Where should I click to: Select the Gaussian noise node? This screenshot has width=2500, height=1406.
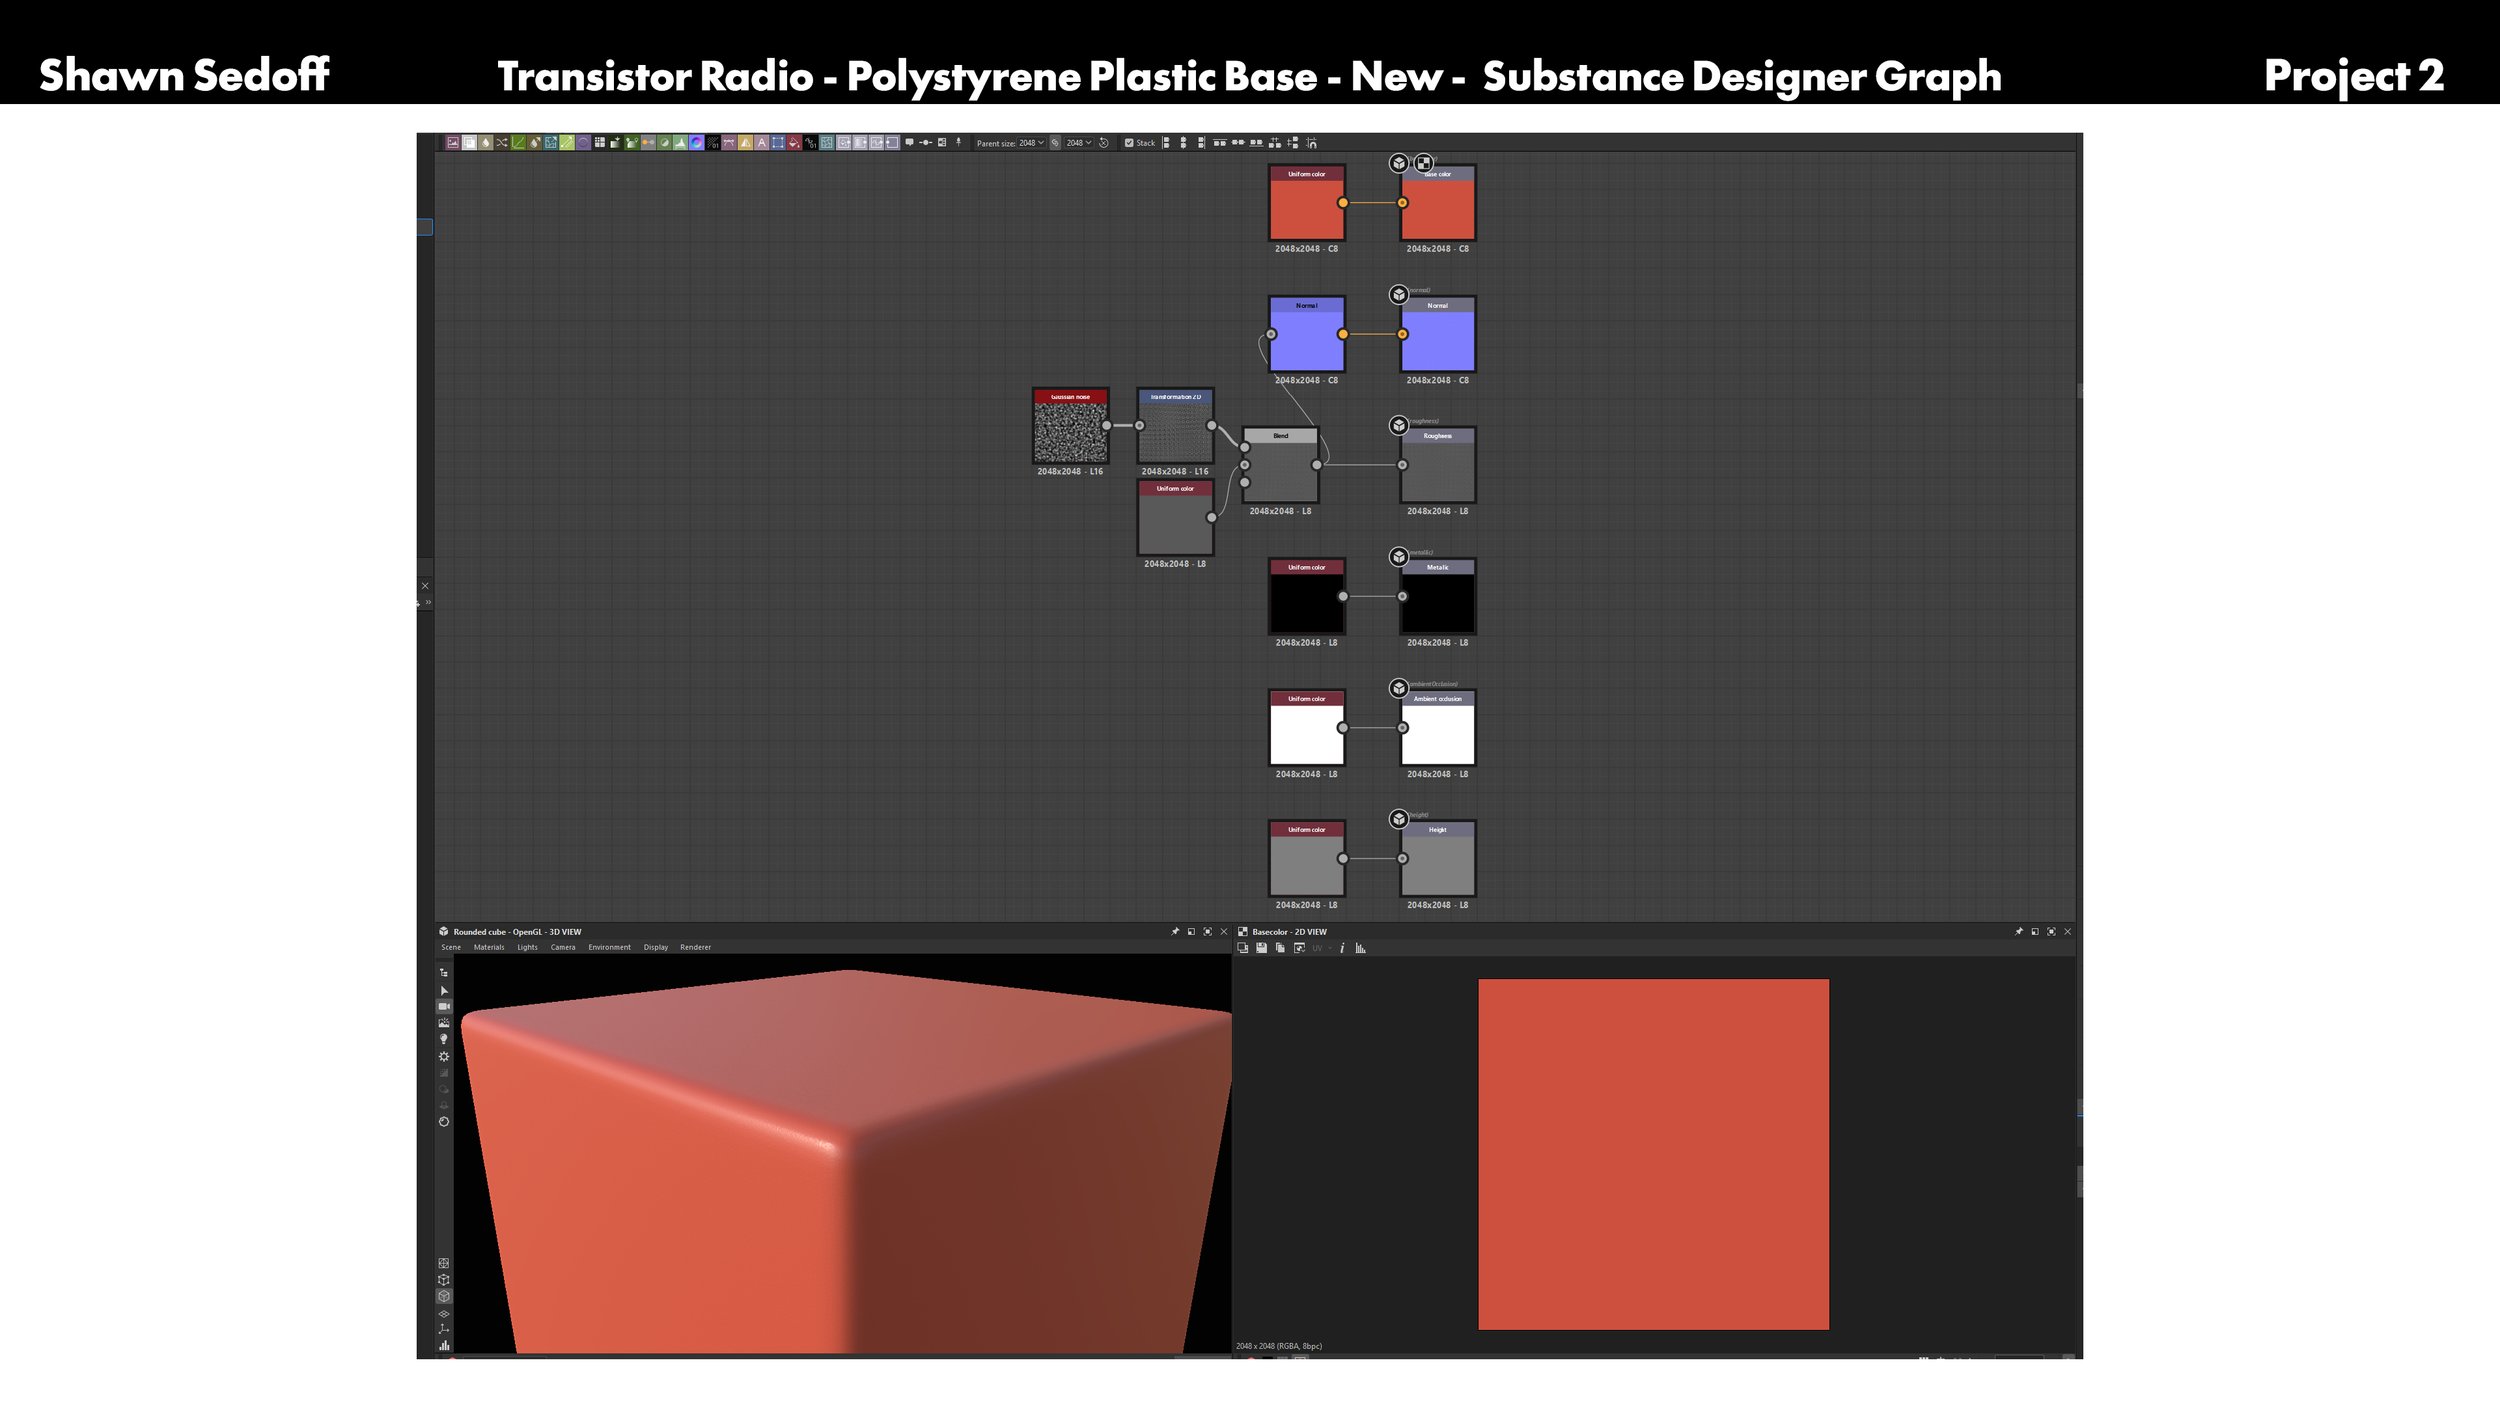1070,426
